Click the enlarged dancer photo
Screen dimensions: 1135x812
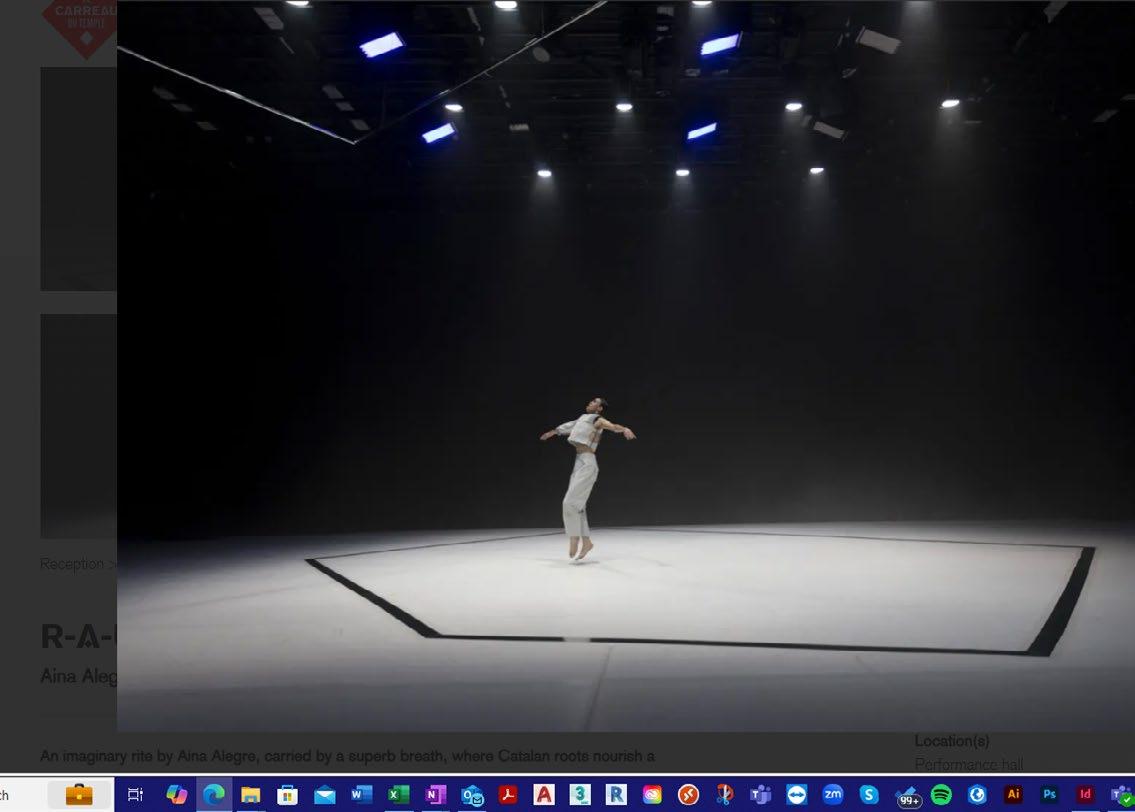coord(625,366)
